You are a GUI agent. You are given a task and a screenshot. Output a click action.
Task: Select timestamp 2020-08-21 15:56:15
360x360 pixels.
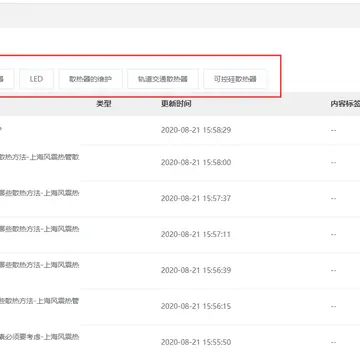click(196, 306)
